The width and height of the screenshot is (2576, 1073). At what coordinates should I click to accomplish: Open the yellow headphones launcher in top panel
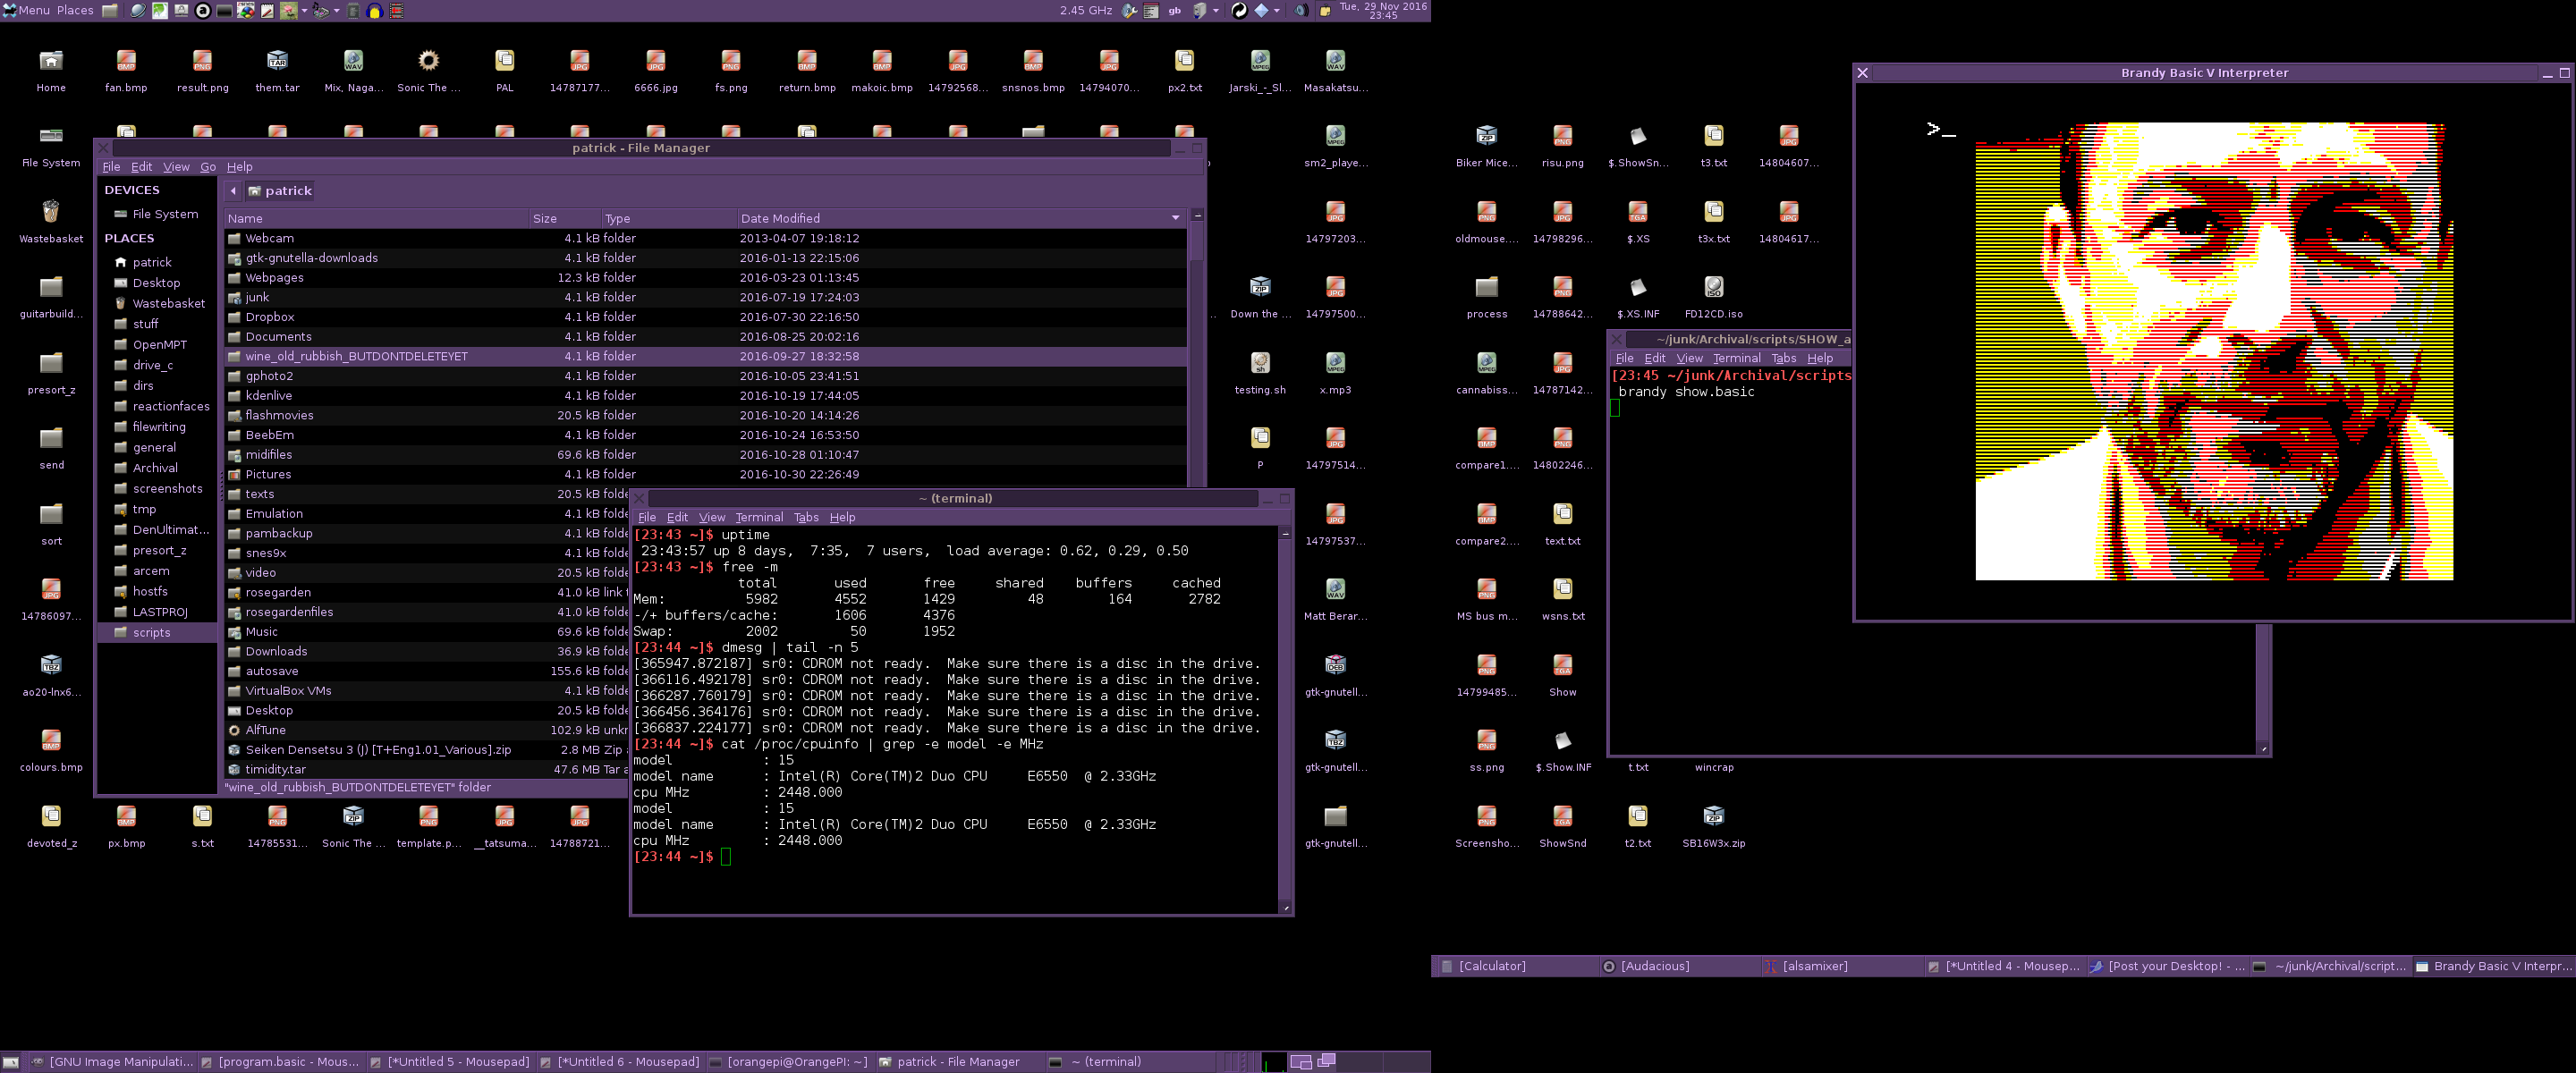pos(375,11)
